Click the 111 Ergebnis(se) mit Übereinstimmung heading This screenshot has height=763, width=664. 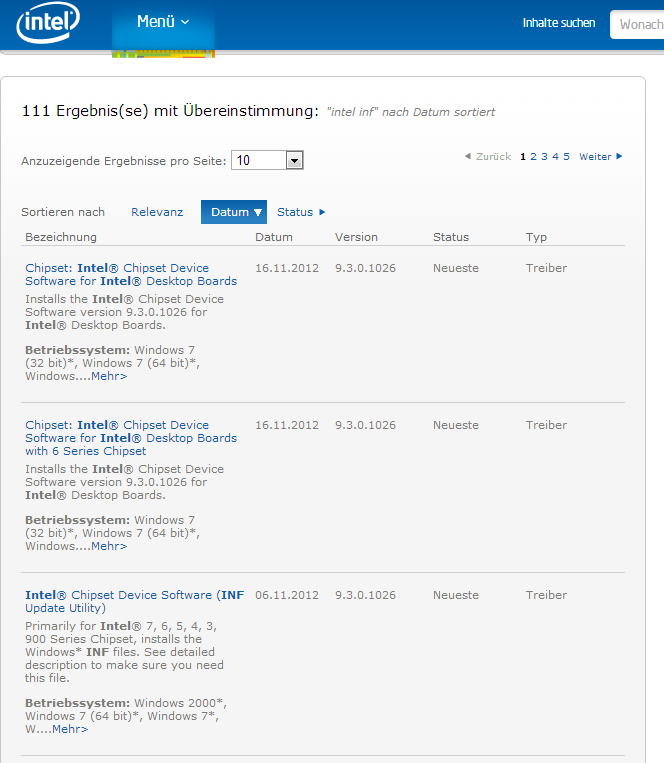click(x=170, y=111)
